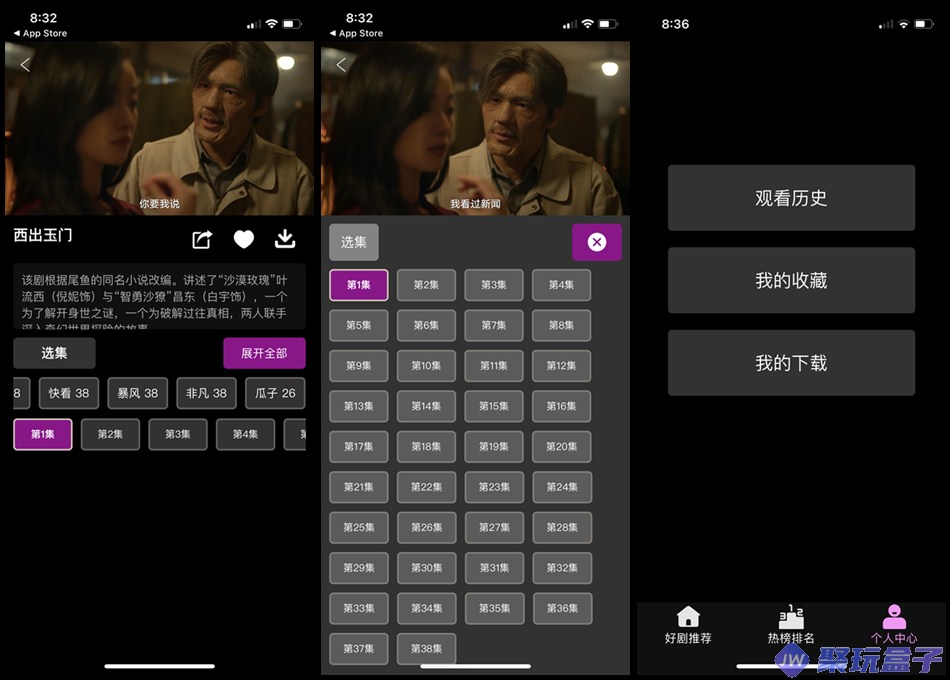This screenshot has width=950, height=680.
Task: Pick 第1集 from the horizontal episode row
Action: 43,435
